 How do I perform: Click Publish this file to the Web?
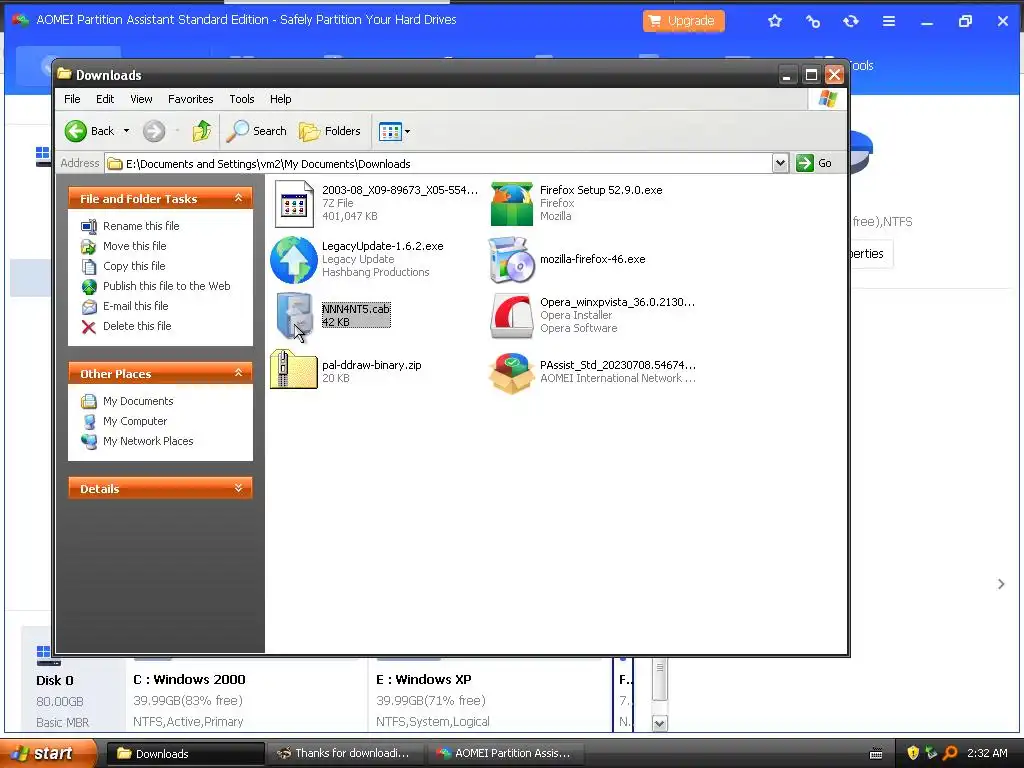(167, 286)
